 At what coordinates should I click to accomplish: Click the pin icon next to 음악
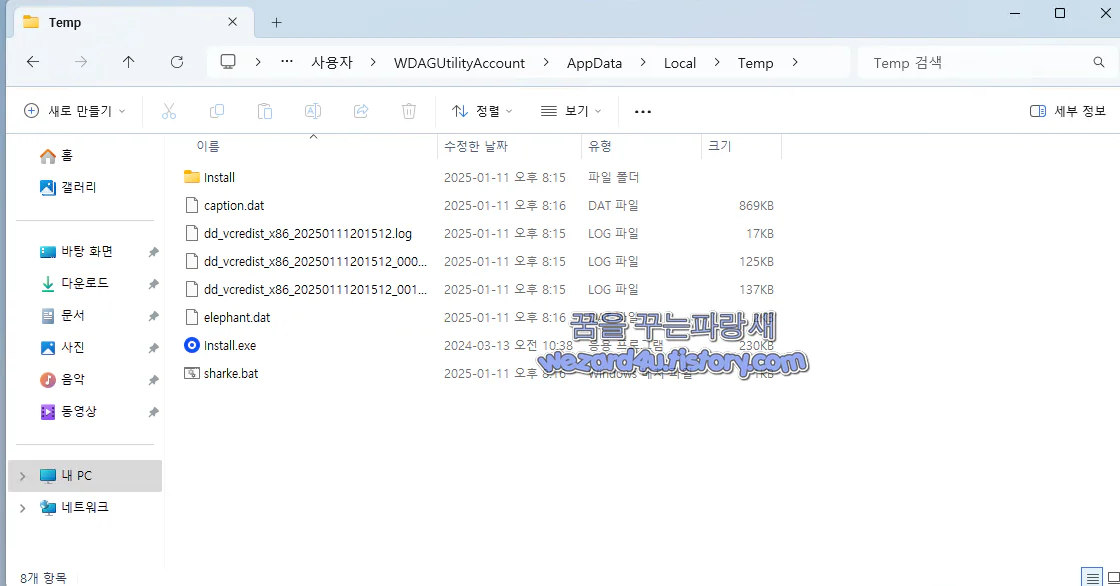tap(153, 380)
